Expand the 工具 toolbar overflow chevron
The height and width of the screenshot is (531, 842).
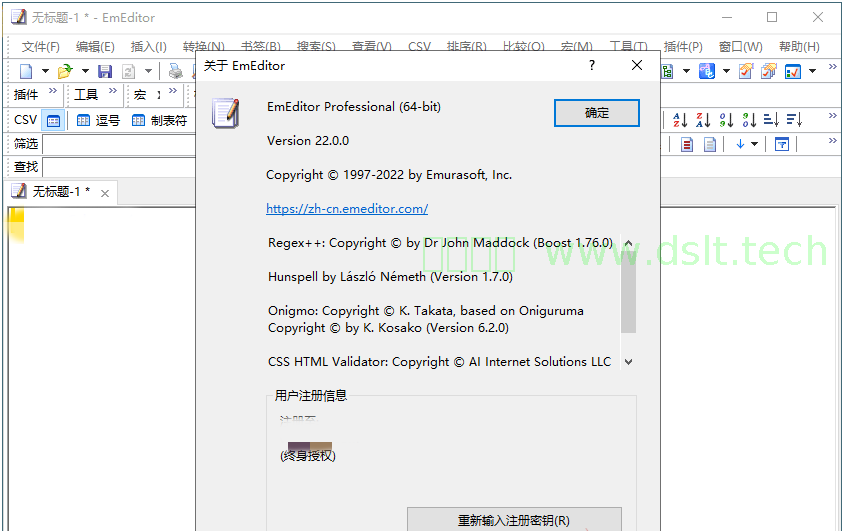click(113, 91)
